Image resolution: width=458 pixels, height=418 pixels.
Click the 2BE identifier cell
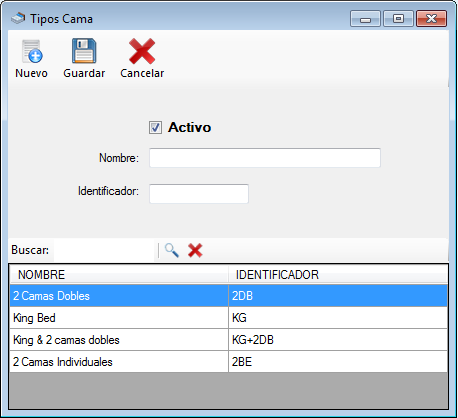338,362
